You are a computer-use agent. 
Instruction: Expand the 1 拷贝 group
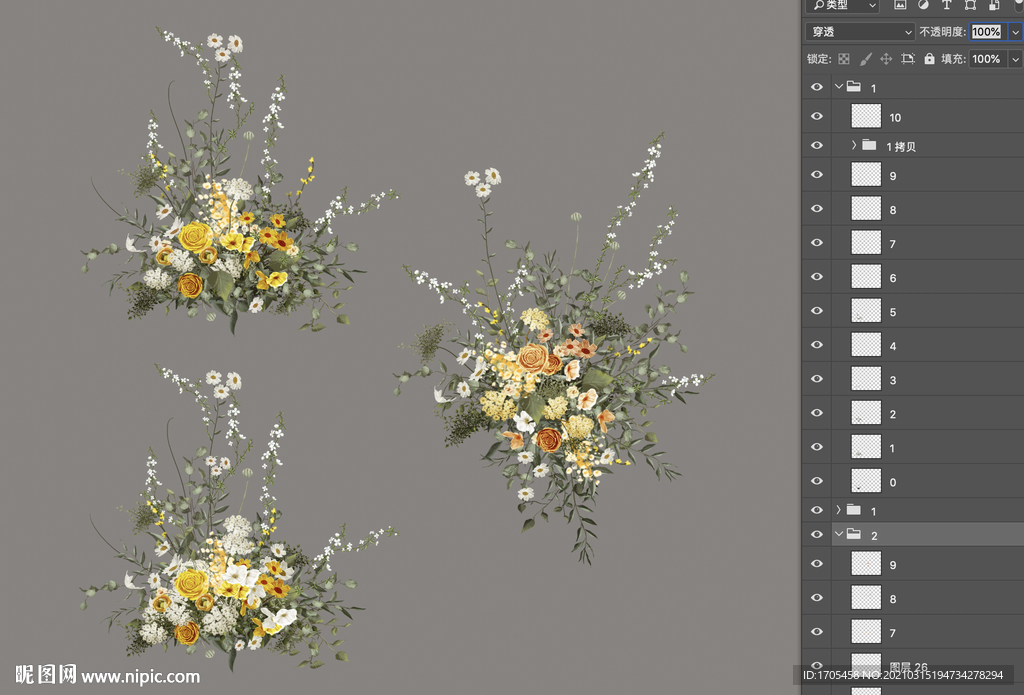[x=854, y=146]
